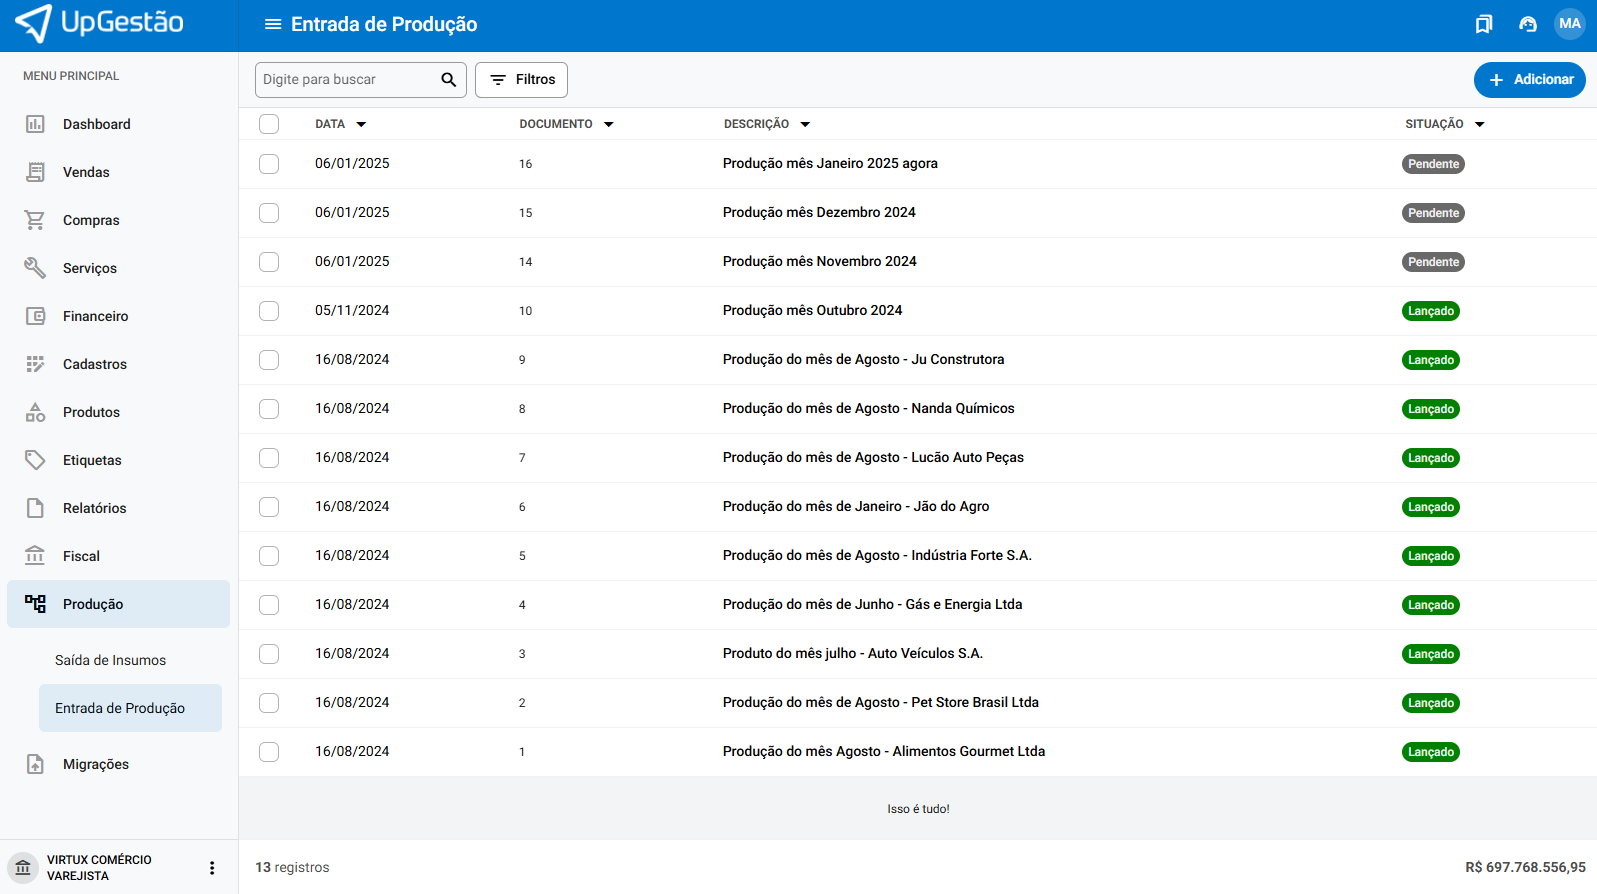Image resolution: width=1597 pixels, height=894 pixels.
Task: Click the Etiquetas tag icon
Action: tap(35, 460)
